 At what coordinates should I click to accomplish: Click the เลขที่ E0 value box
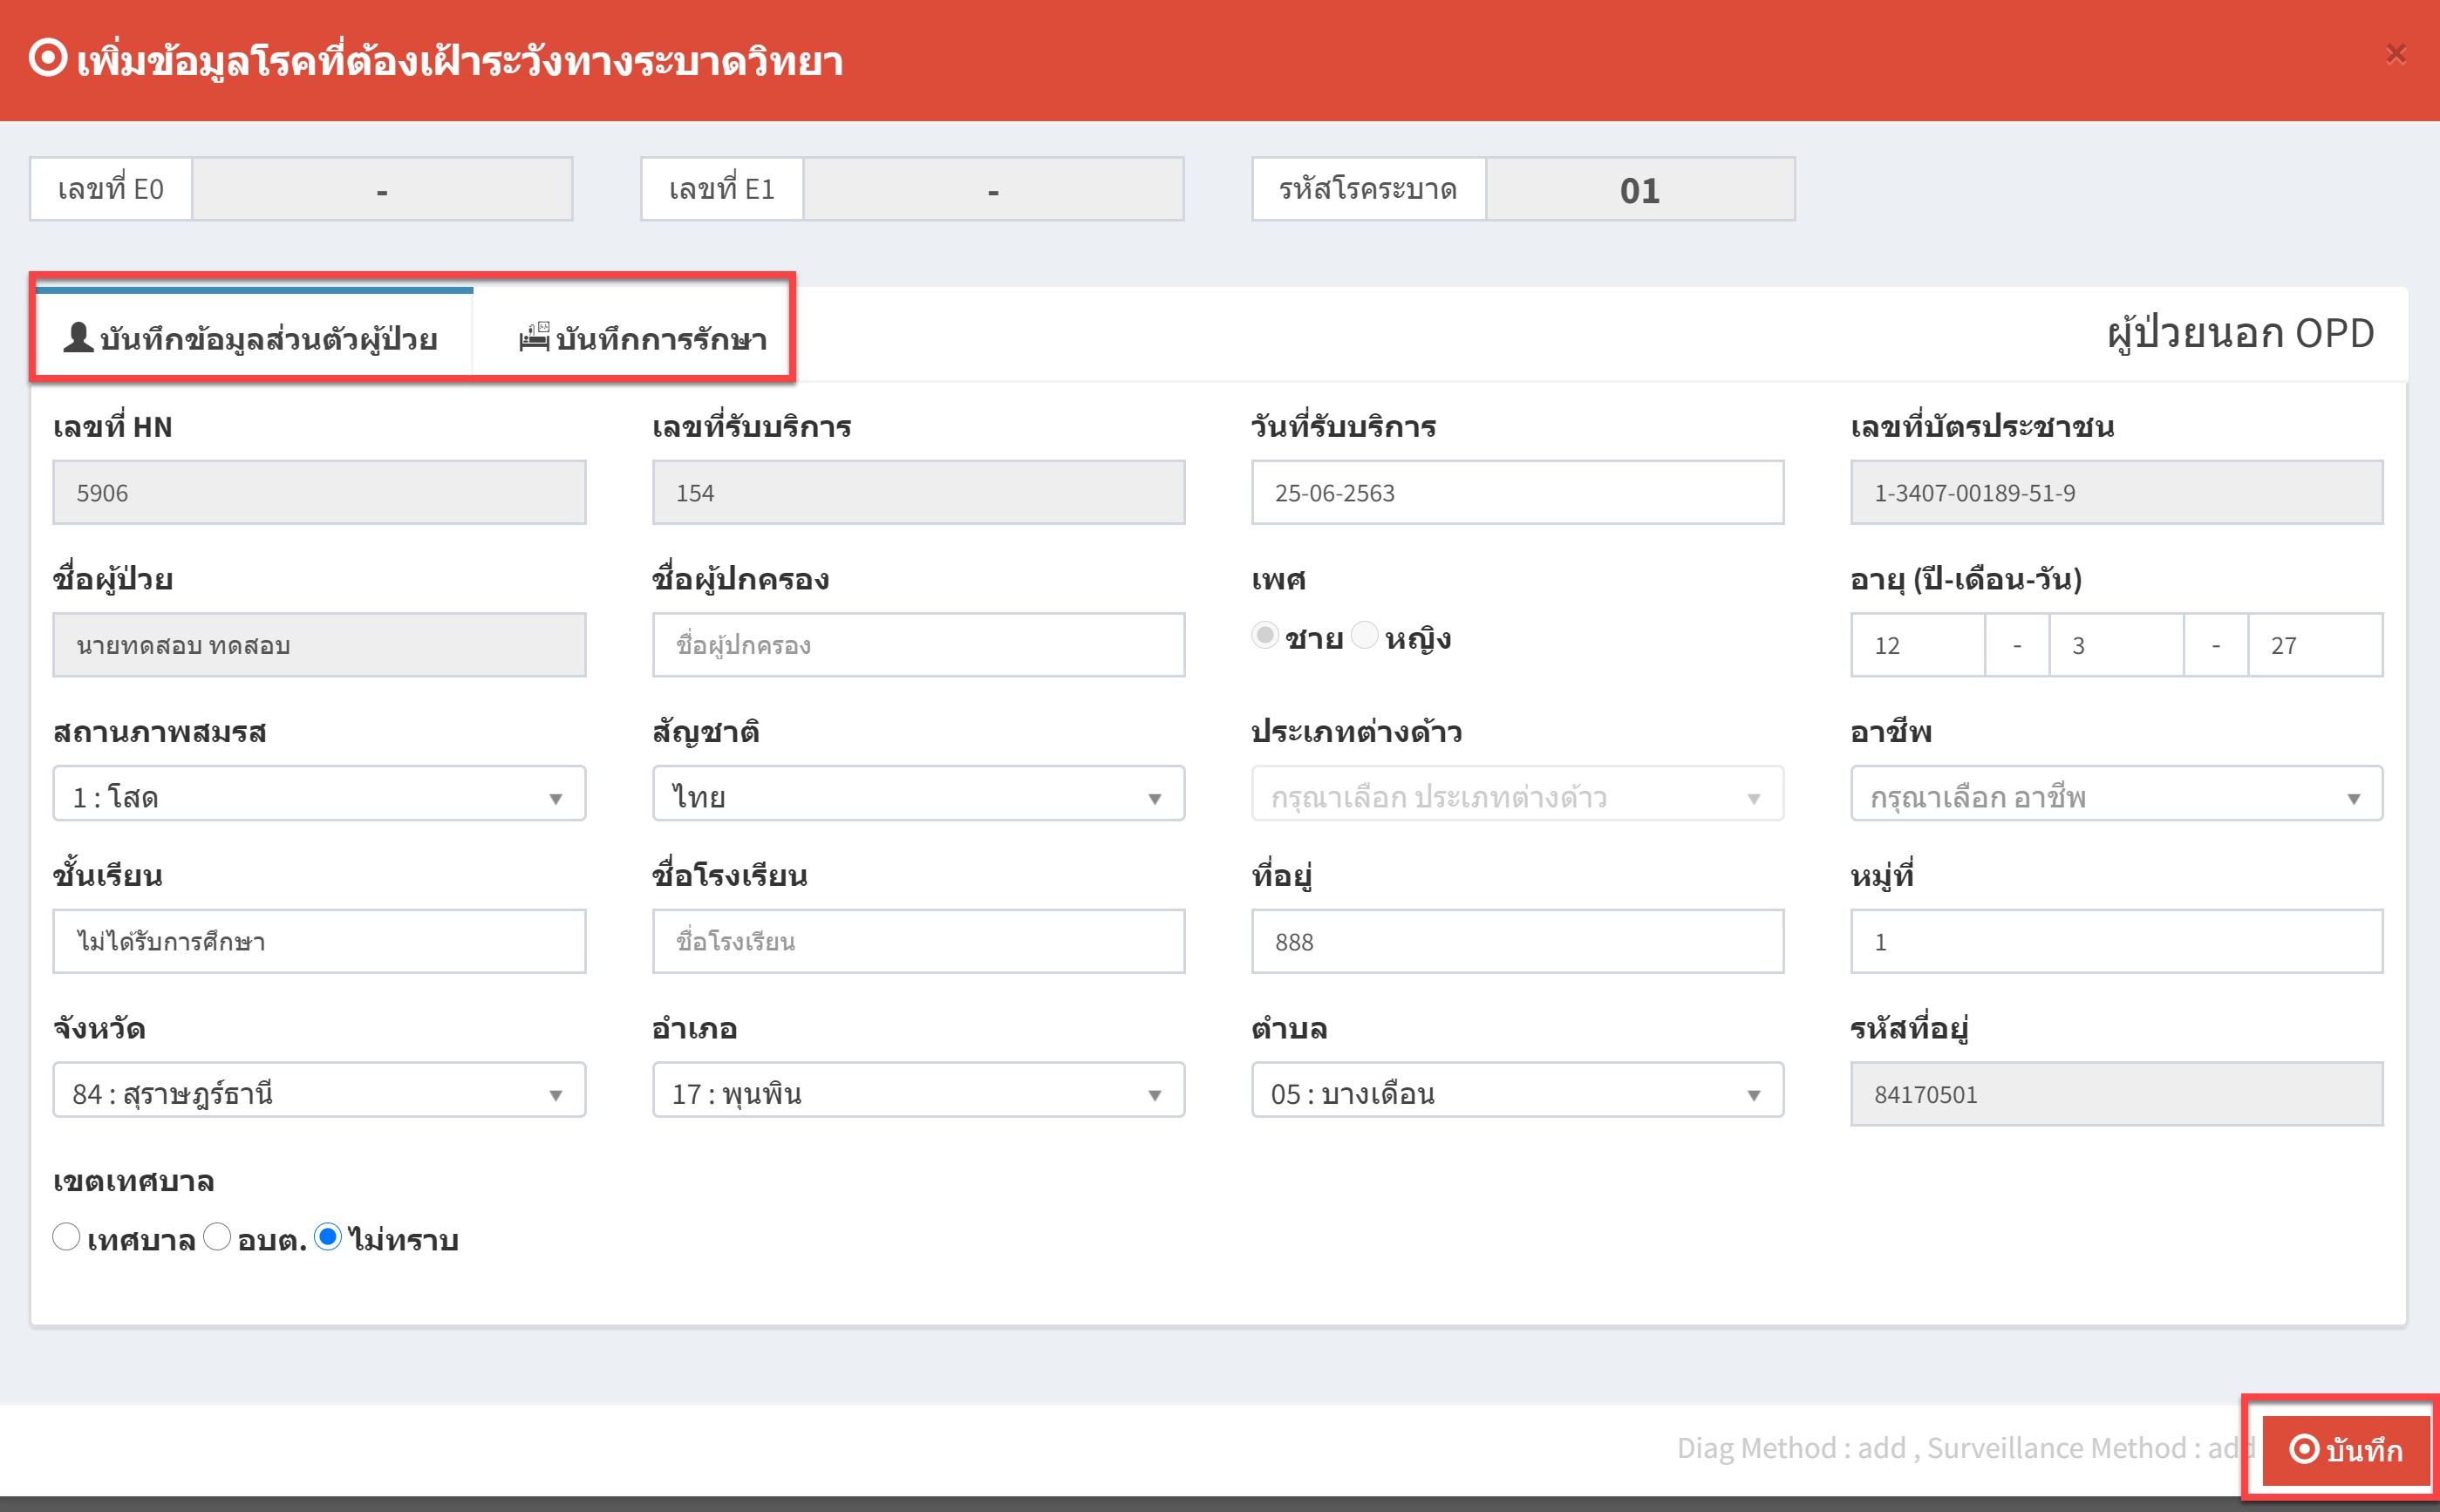click(x=382, y=189)
